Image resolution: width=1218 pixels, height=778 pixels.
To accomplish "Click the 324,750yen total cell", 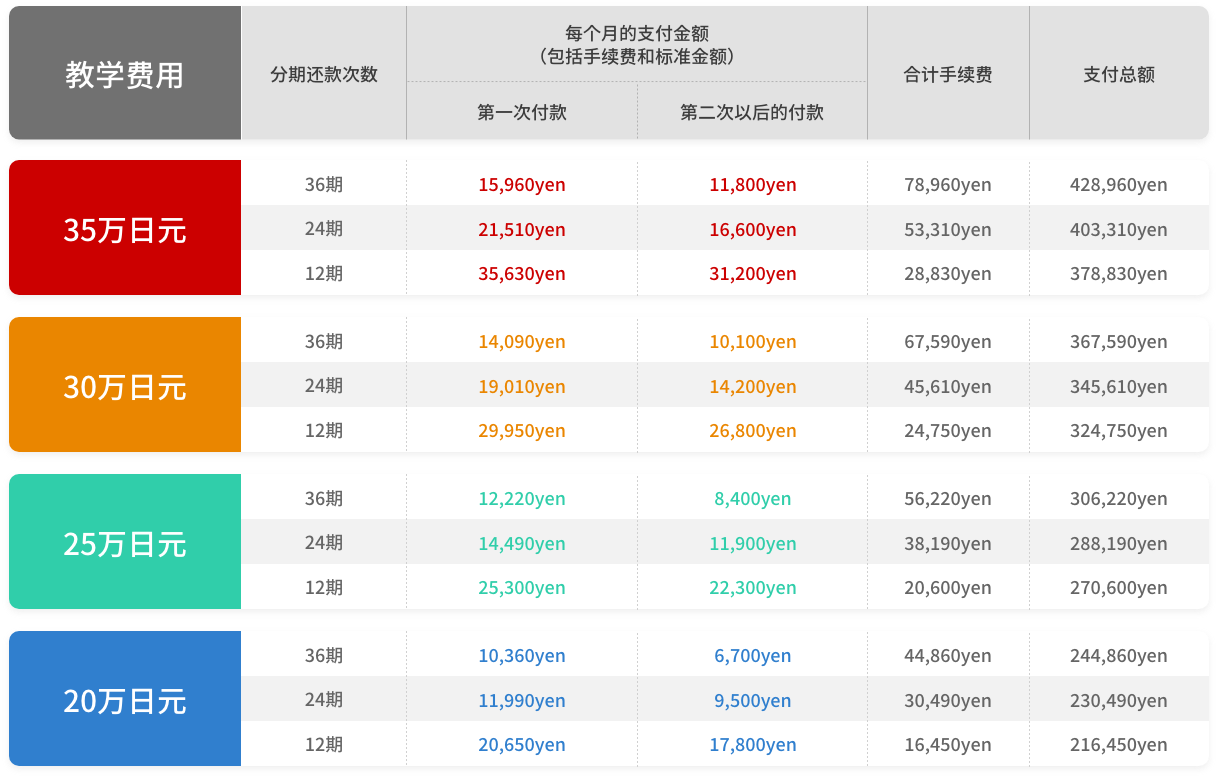I will [1119, 431].
